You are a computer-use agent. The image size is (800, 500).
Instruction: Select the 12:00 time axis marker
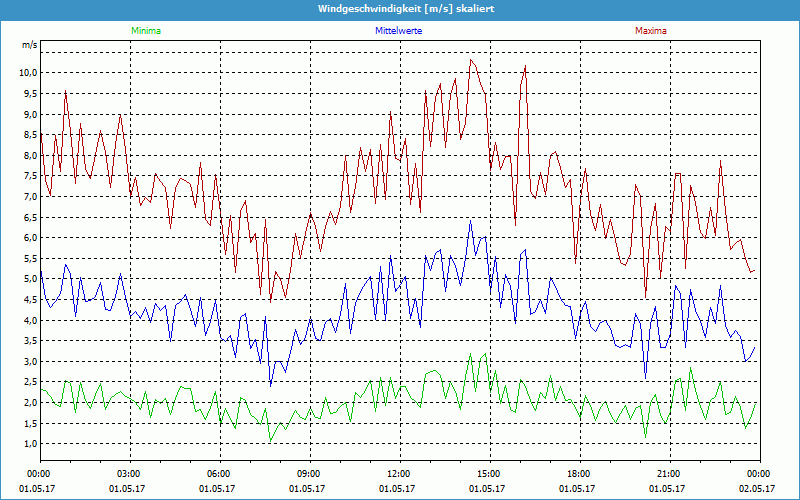point(398,474)
